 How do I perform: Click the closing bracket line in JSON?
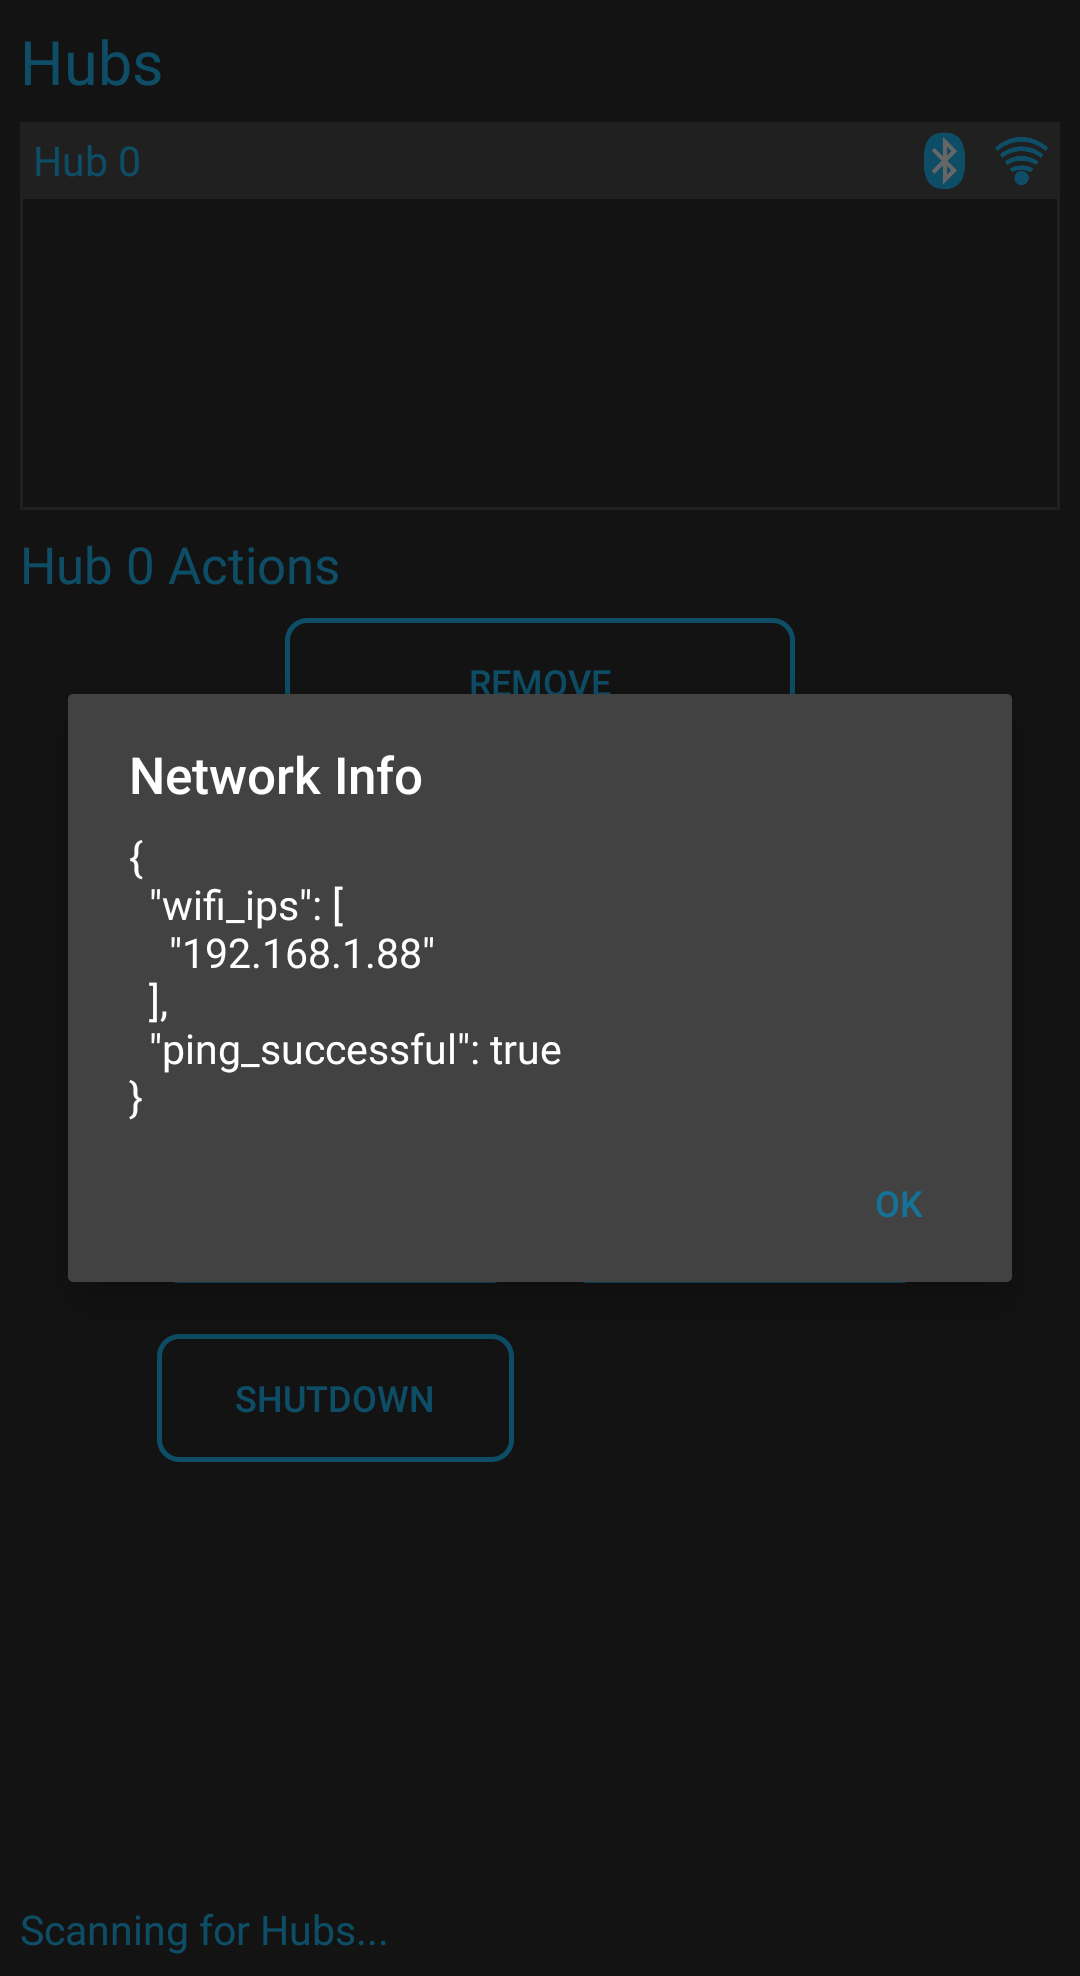pyautogui.click(x=158, y=1002)
